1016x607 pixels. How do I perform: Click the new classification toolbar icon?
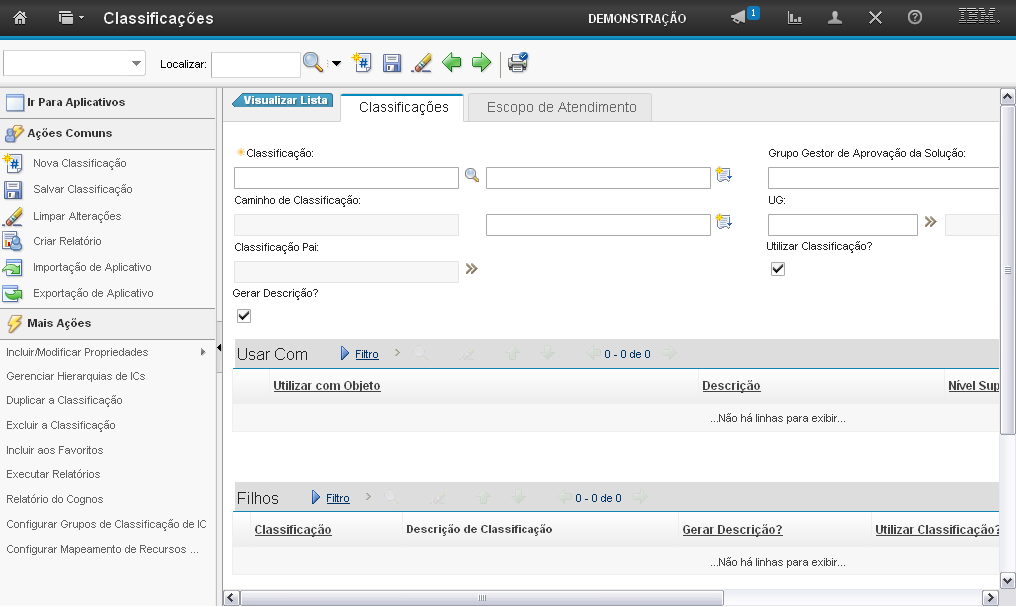[363, 63]
